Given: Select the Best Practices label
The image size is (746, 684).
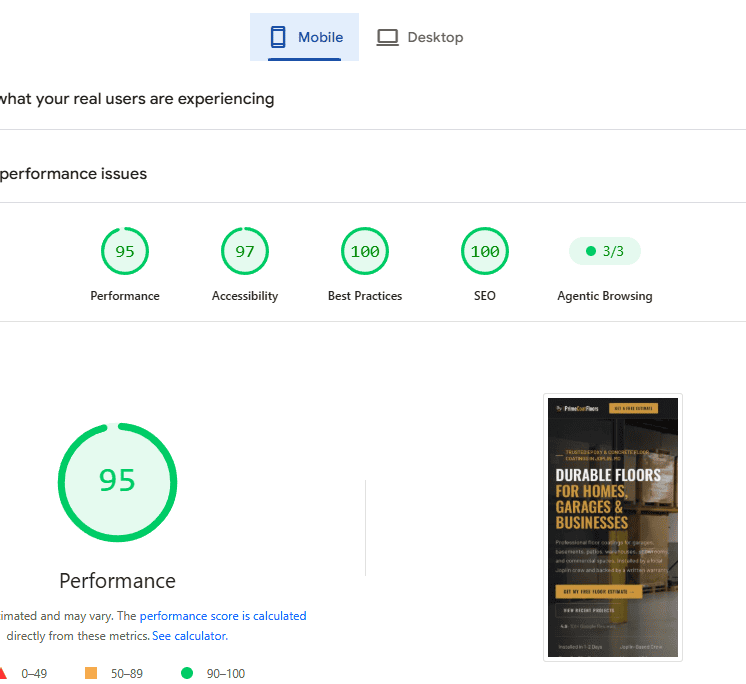Looking at the screenshot, I should [365, 296].
